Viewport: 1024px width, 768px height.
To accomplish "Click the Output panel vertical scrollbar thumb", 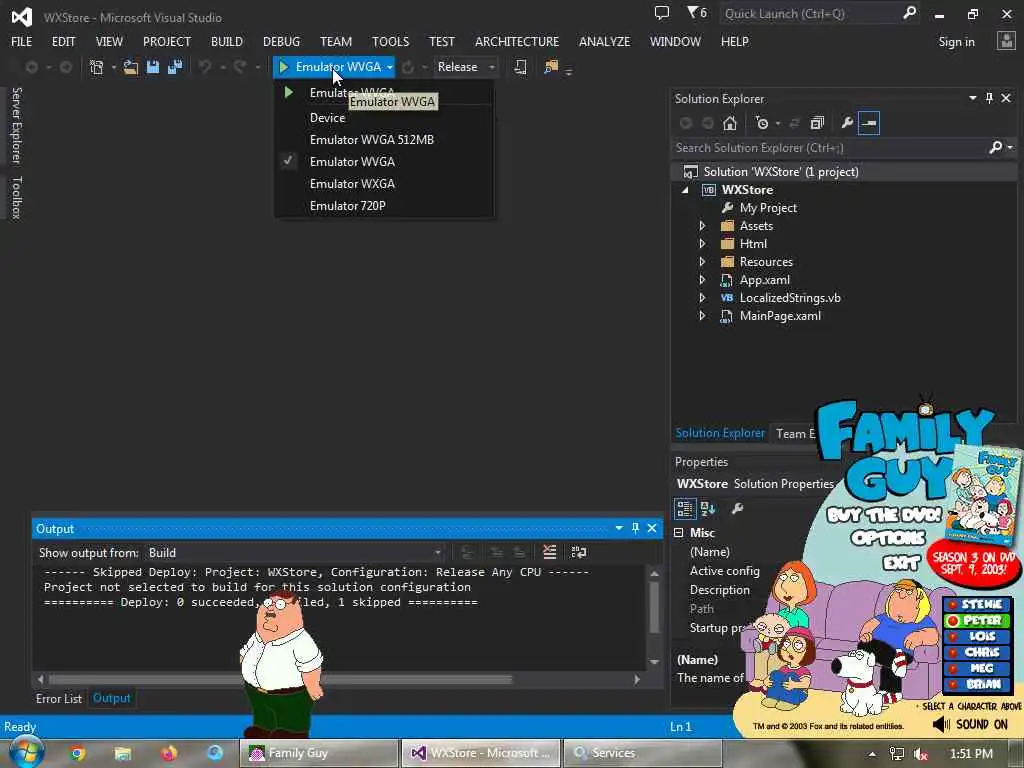I will click(x=654, y=607).
